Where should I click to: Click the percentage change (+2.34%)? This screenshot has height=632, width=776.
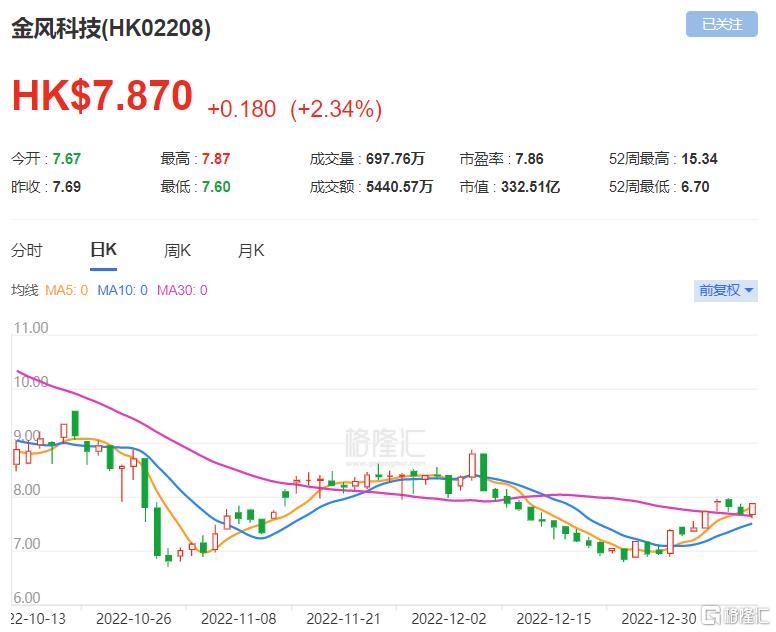pos(336,109)
